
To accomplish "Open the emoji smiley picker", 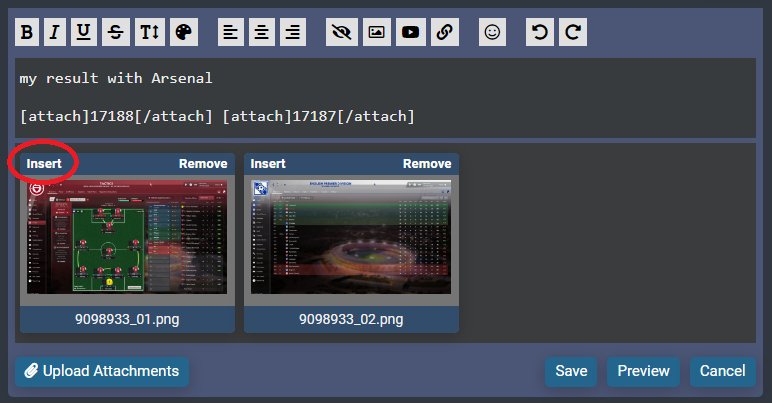I will pos(492,32).
